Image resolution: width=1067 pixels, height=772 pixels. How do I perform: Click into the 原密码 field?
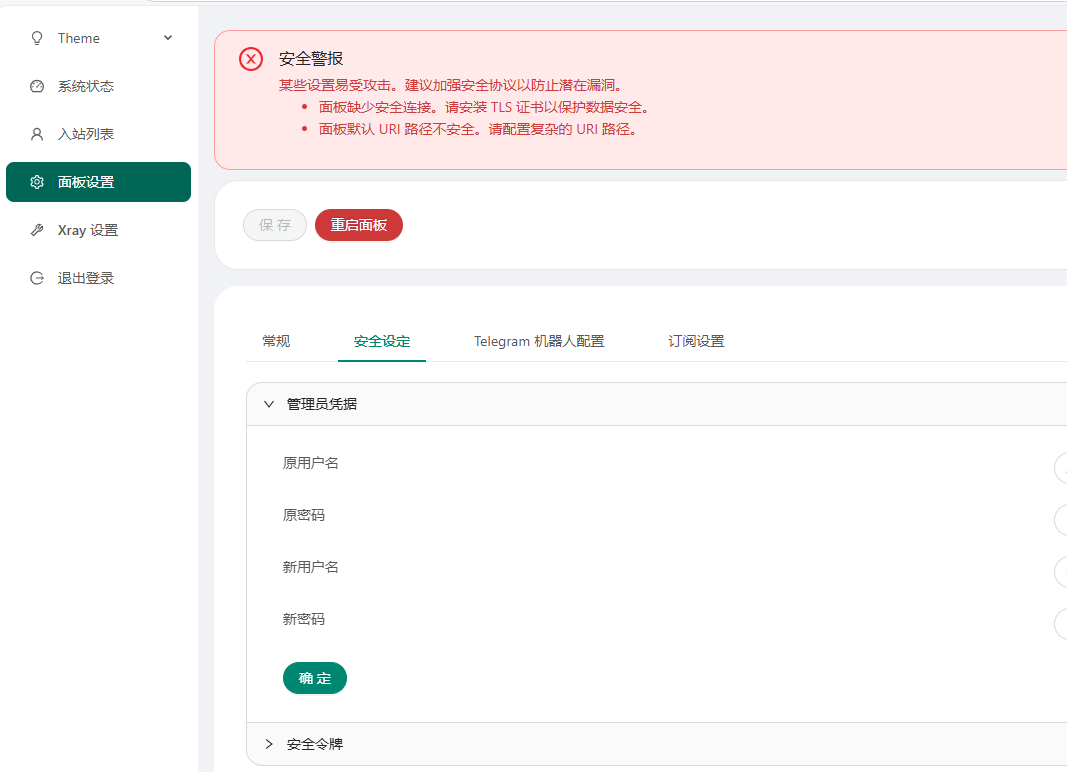[1060, 519]
